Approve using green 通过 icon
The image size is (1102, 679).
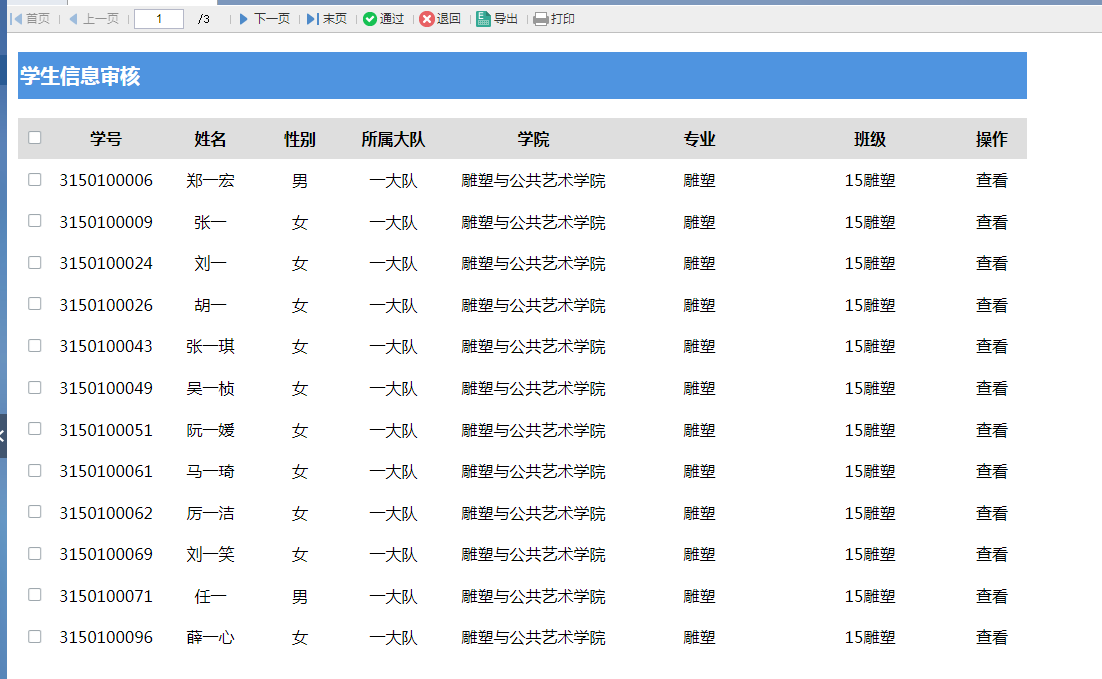pos(370,19)
